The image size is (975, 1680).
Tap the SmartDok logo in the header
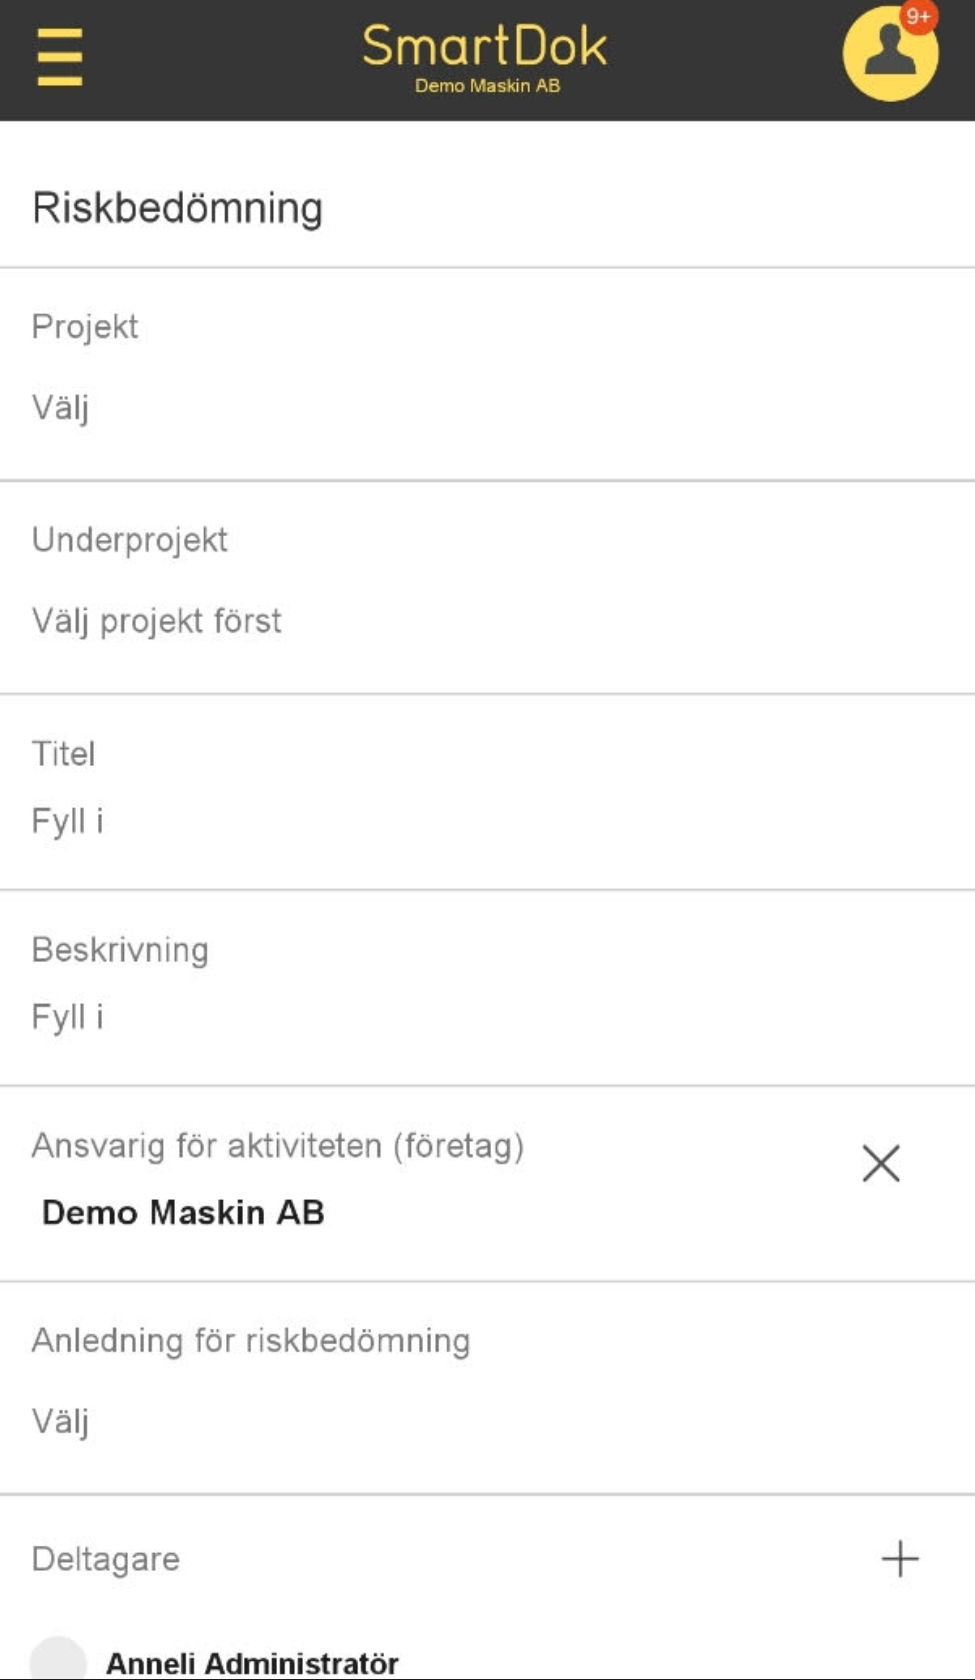click(487, 44)
